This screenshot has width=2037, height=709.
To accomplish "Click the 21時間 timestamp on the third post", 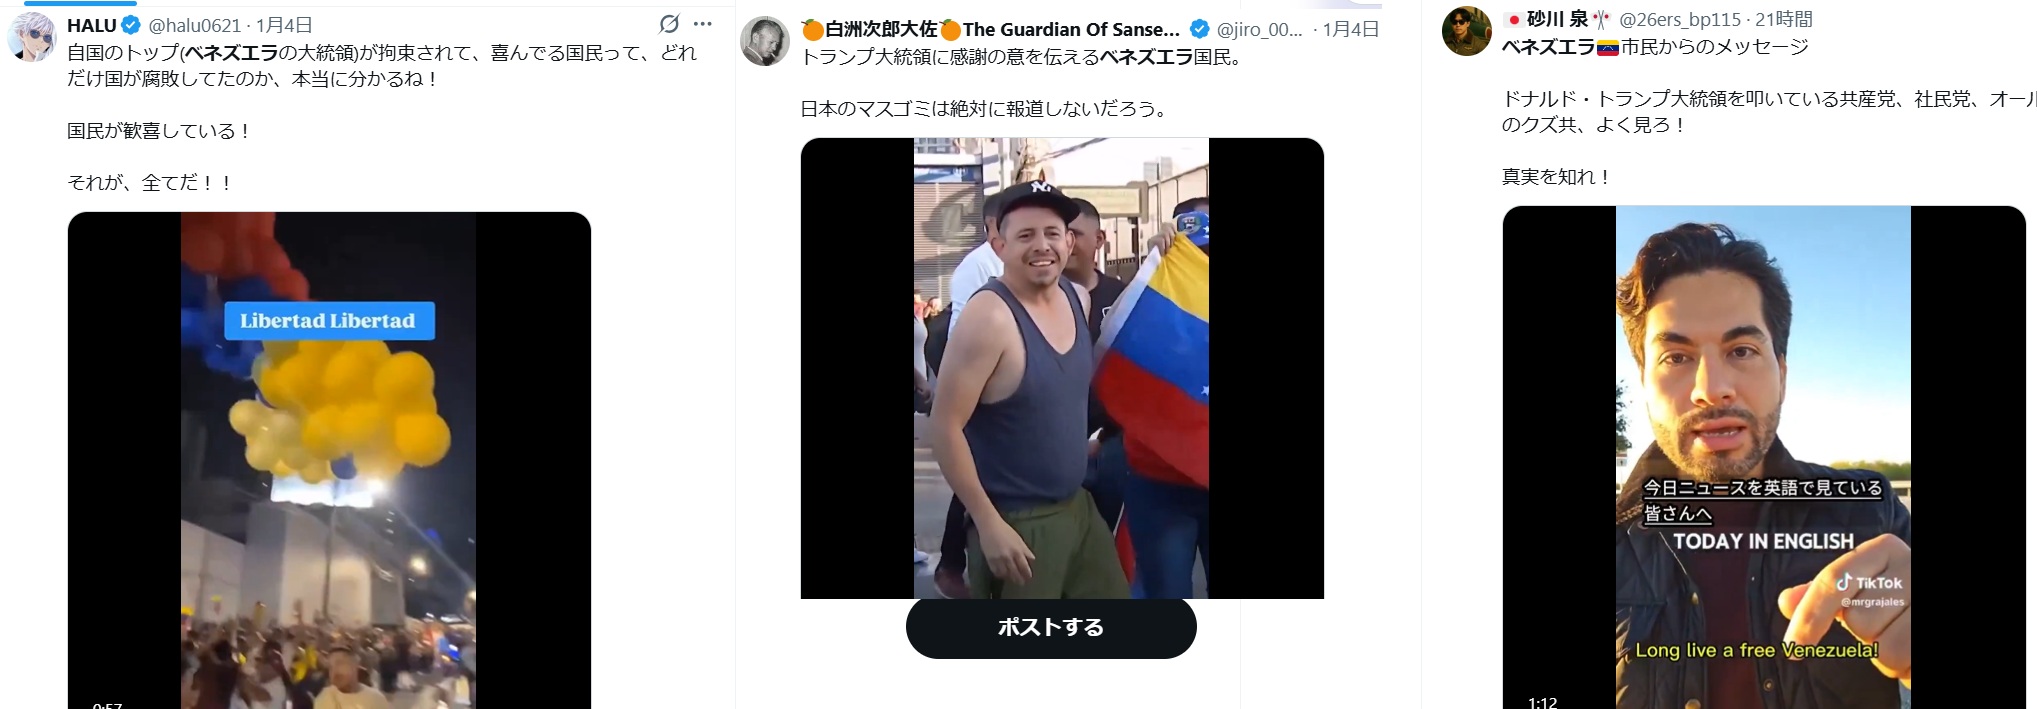I will (x=1784, y=19).
